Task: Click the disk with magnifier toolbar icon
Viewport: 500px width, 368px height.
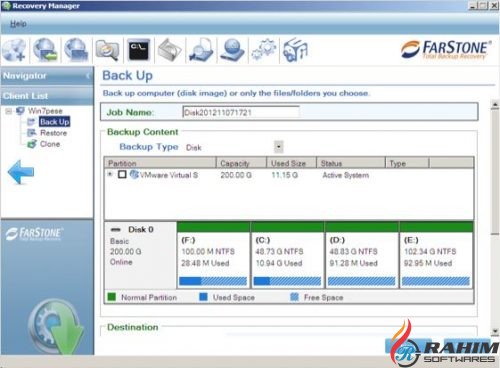Action: (201, 50)
